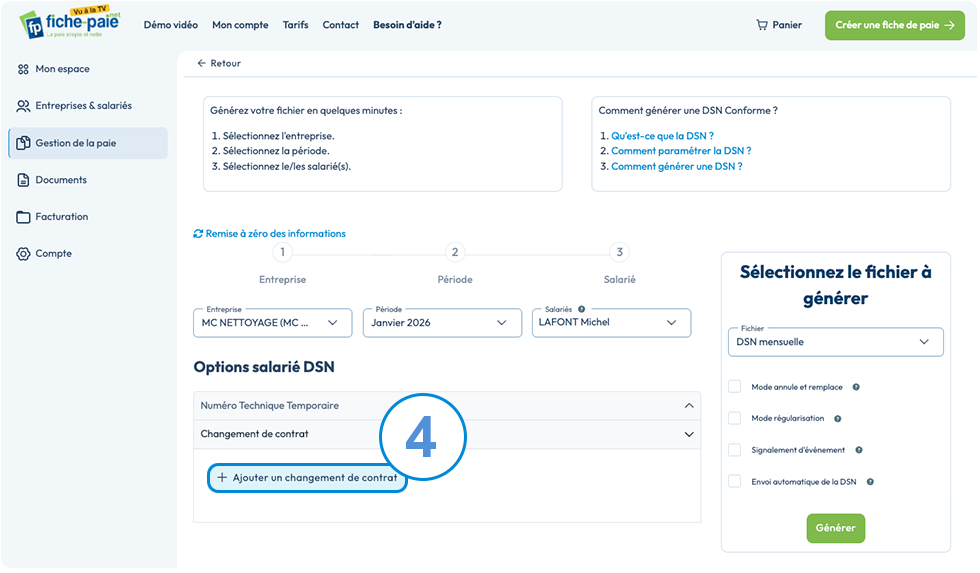Open Comment paramétrer la DSN ? link
The width and height of the screenshot is (980, 573).
coord(681,151)
